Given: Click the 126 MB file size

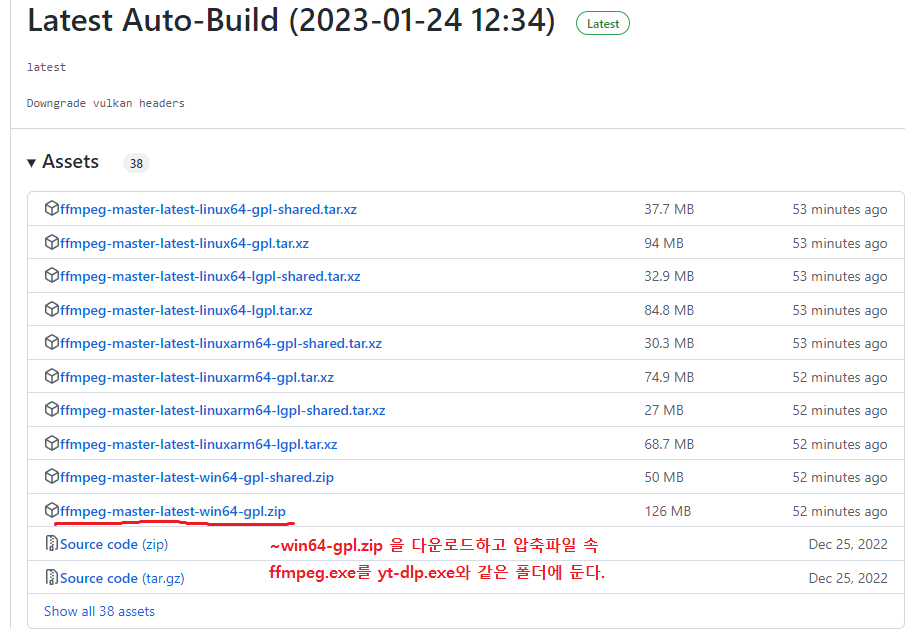Looking at the screenshot, I should [x=668, y=511].
